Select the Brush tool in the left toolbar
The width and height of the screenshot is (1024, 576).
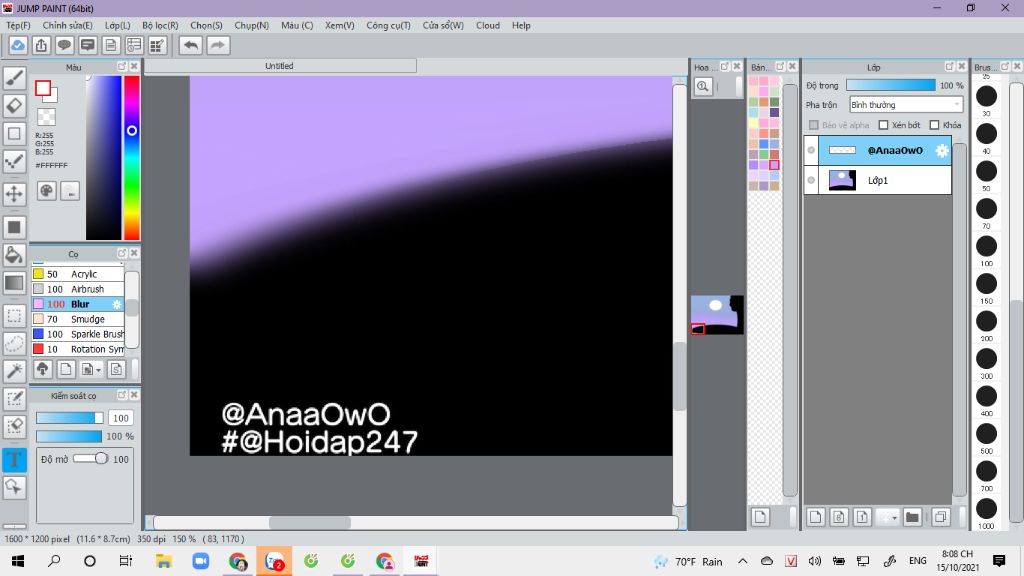coord(14,78)
